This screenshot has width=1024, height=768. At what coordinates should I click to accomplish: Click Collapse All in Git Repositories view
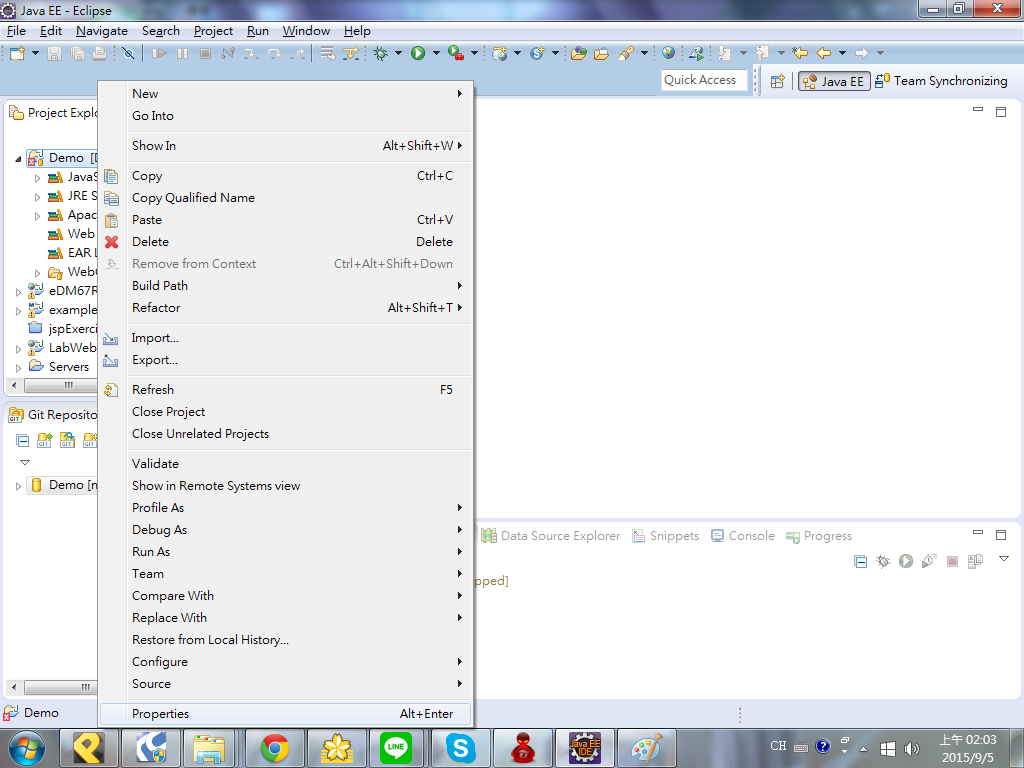point(22,441)
